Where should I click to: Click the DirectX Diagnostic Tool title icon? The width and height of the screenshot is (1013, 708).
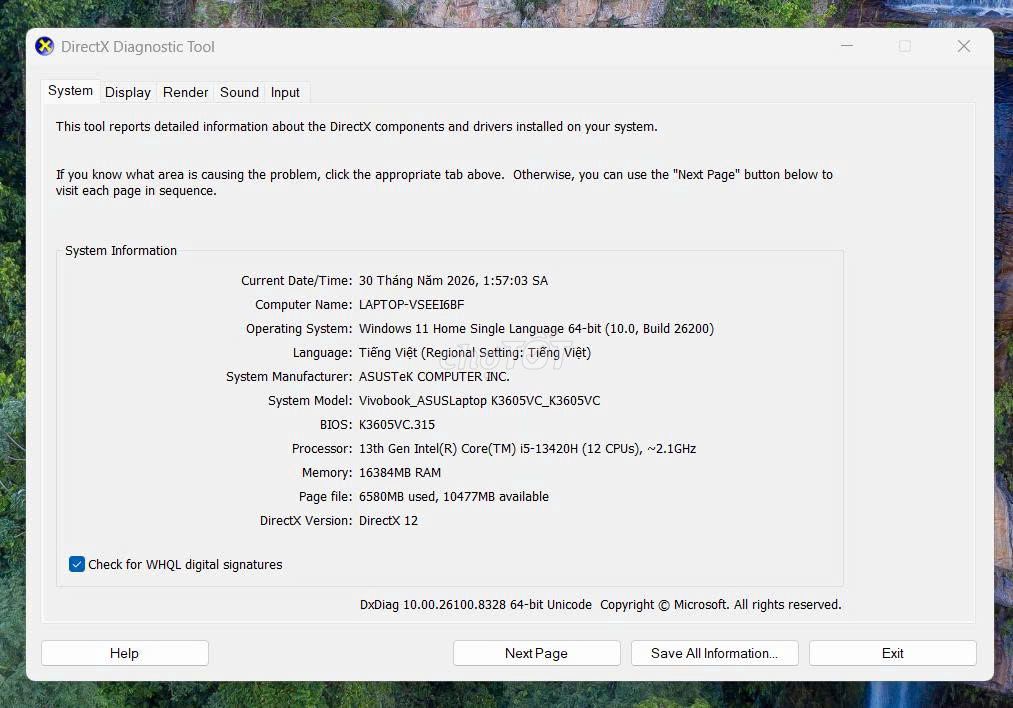45,47
